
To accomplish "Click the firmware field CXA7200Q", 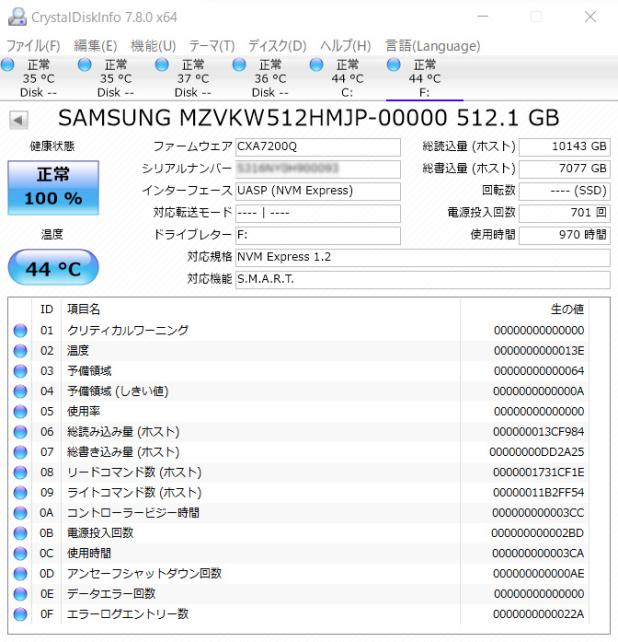I will pos(318,147).
